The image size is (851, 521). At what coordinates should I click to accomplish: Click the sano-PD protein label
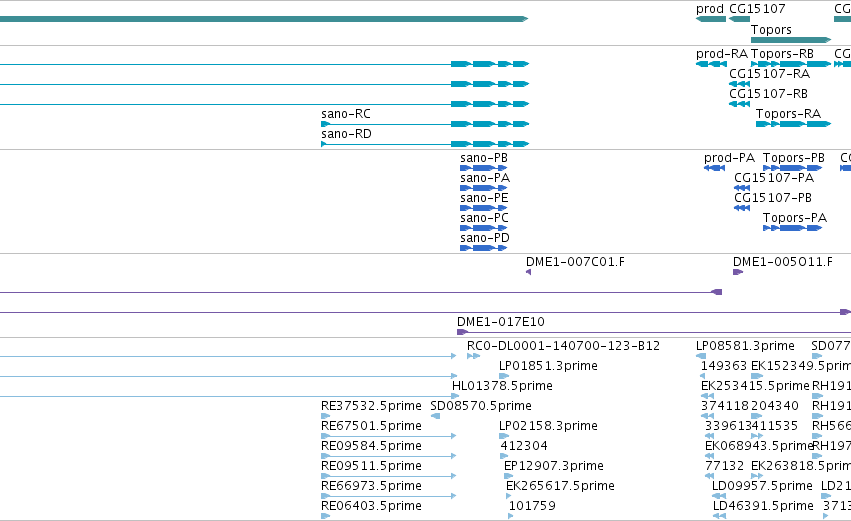point(485,238)
